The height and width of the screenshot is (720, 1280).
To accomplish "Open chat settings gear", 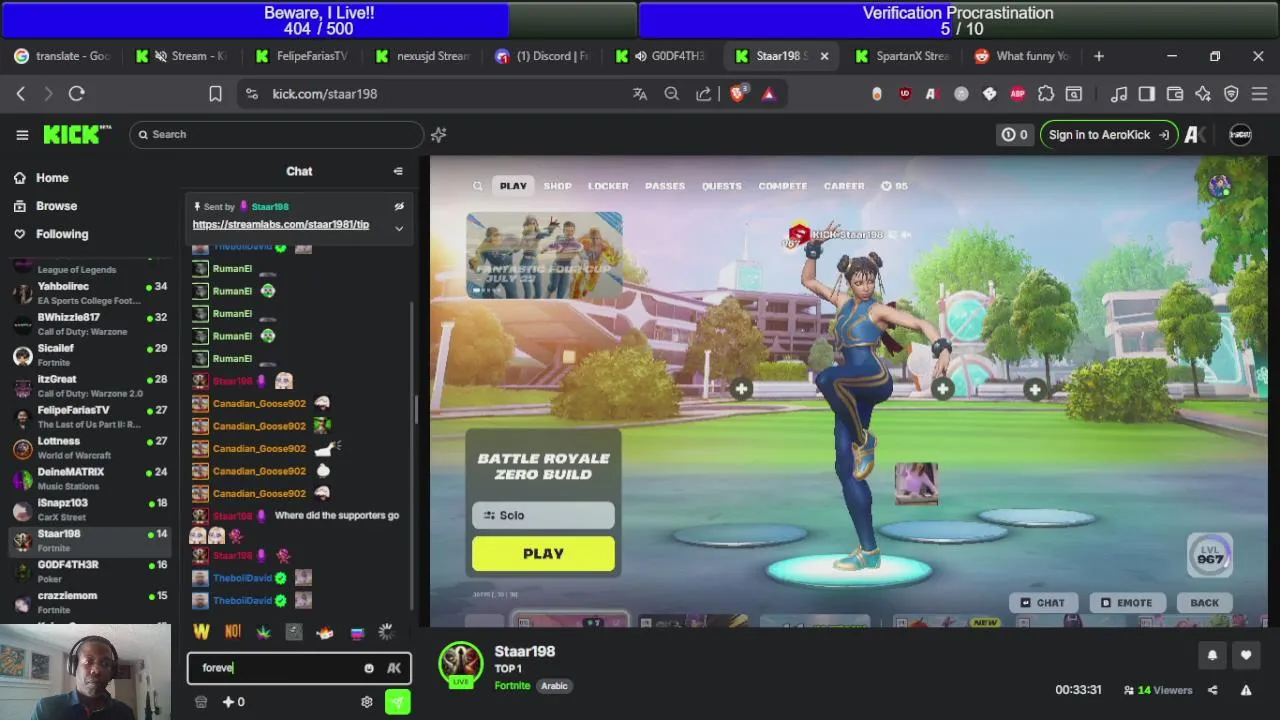I will click(367, 702).
